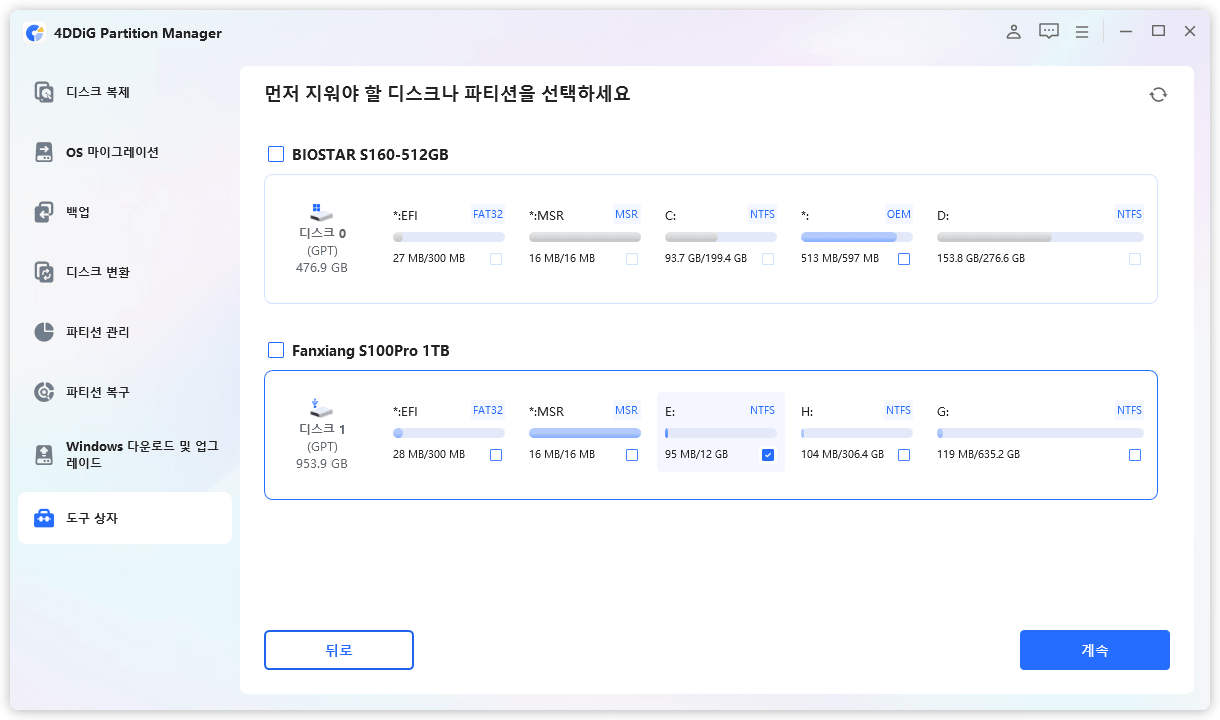Click the 953.9 GB disk size label
Image resolution: width=1220 pixels, height=720 pixels.
click(x=322, y=464)
